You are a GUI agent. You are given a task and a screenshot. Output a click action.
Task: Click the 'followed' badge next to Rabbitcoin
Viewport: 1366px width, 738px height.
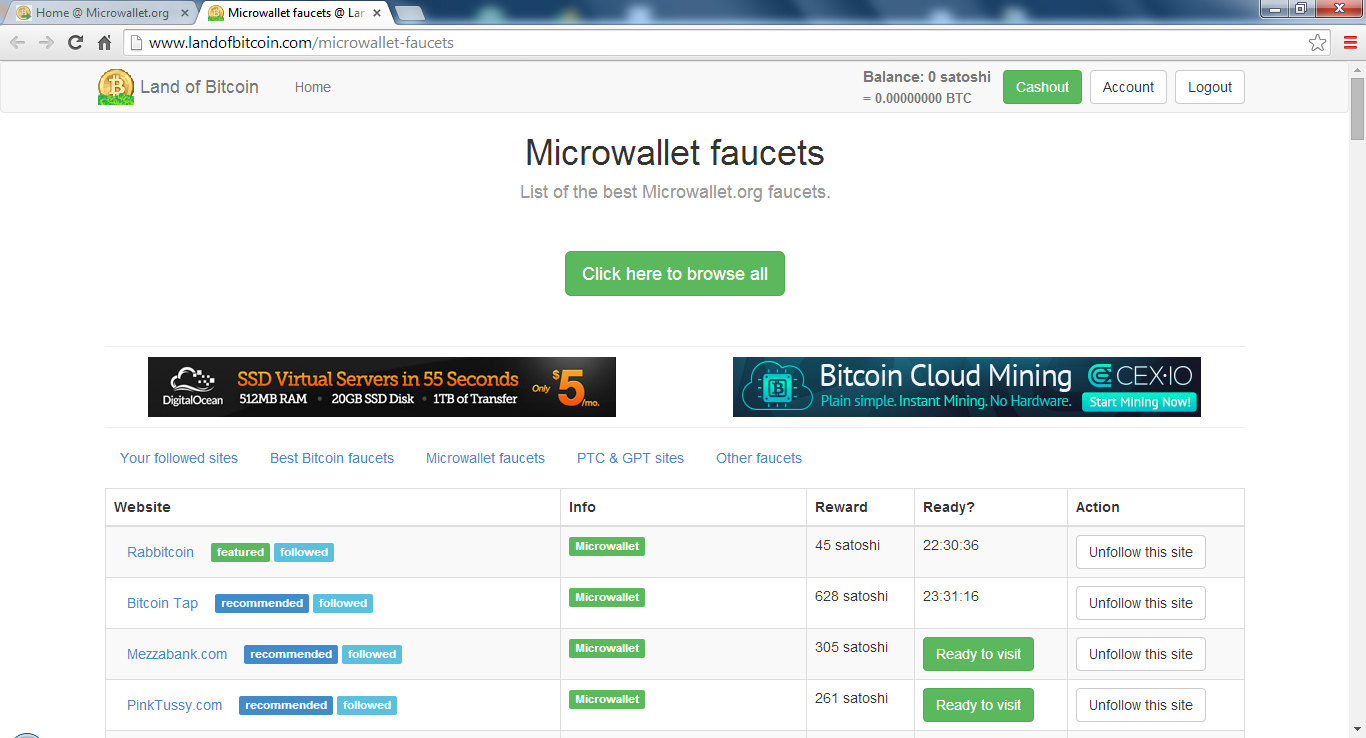click(x=304, y=552)
